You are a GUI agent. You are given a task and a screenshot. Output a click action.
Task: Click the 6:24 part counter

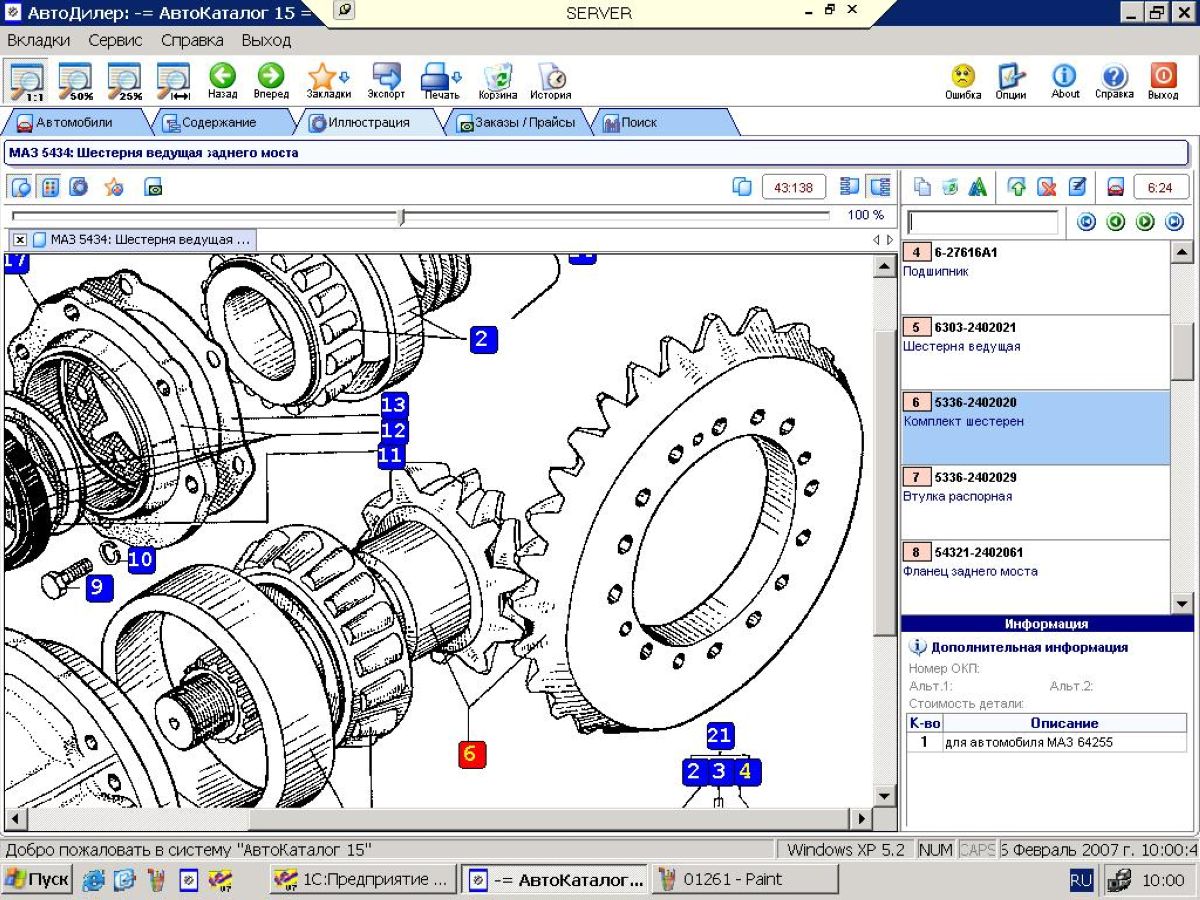pos(1160,187)
